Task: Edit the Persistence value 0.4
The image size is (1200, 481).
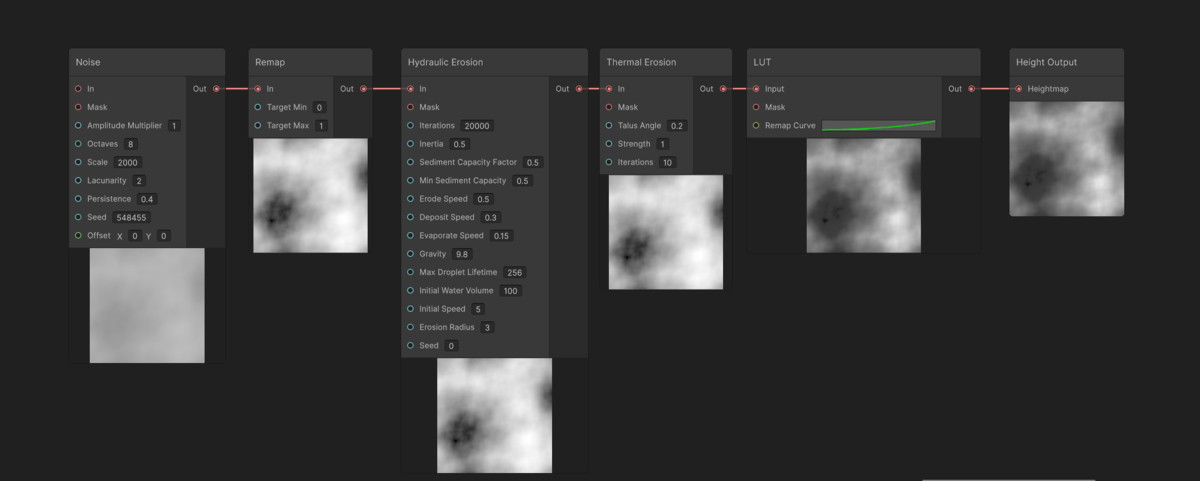Action: (x=147, y=199)
